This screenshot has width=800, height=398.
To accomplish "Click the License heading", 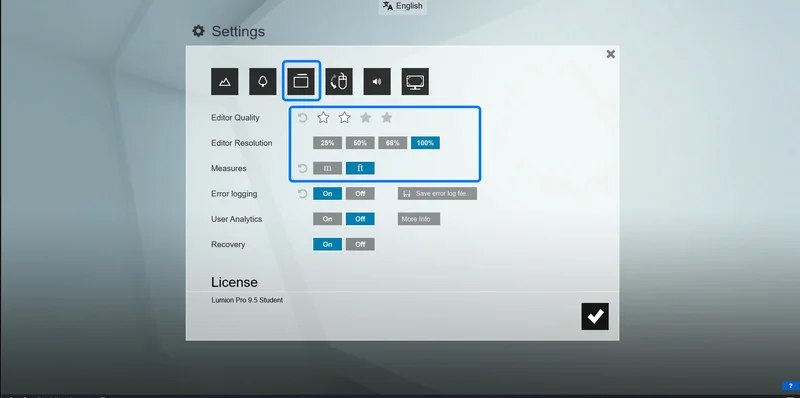I will click(x=234, y=282).
